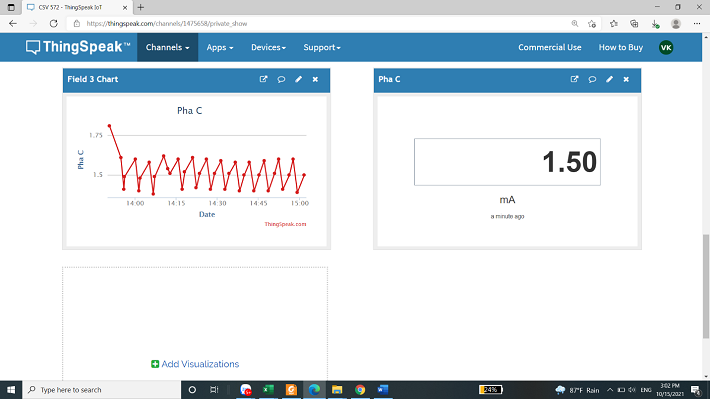Open VK user account avatar
The width and height of the screenshot is (710, 399).
point(666,48)
